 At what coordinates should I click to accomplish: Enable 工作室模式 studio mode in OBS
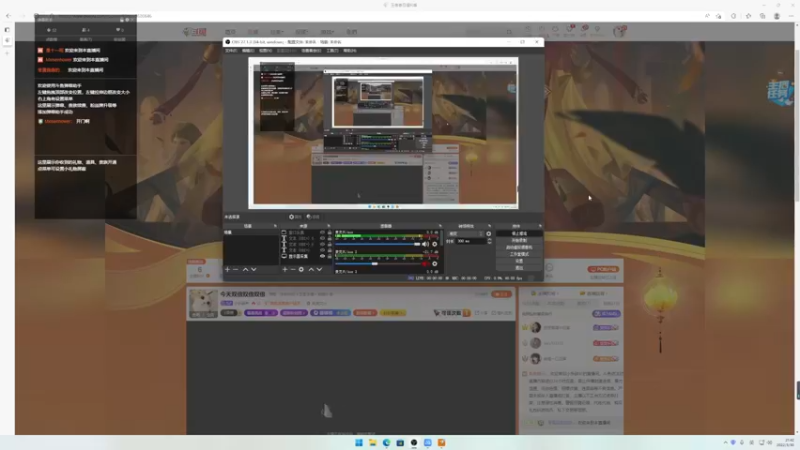click(x=519, y=254)
